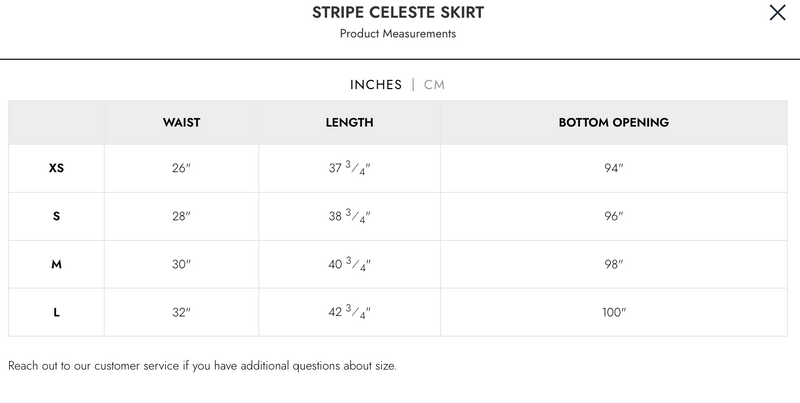This screenshot has width=800, height=403.
Task: Click the LENGTH column header
Action: (x=349, y=123)
